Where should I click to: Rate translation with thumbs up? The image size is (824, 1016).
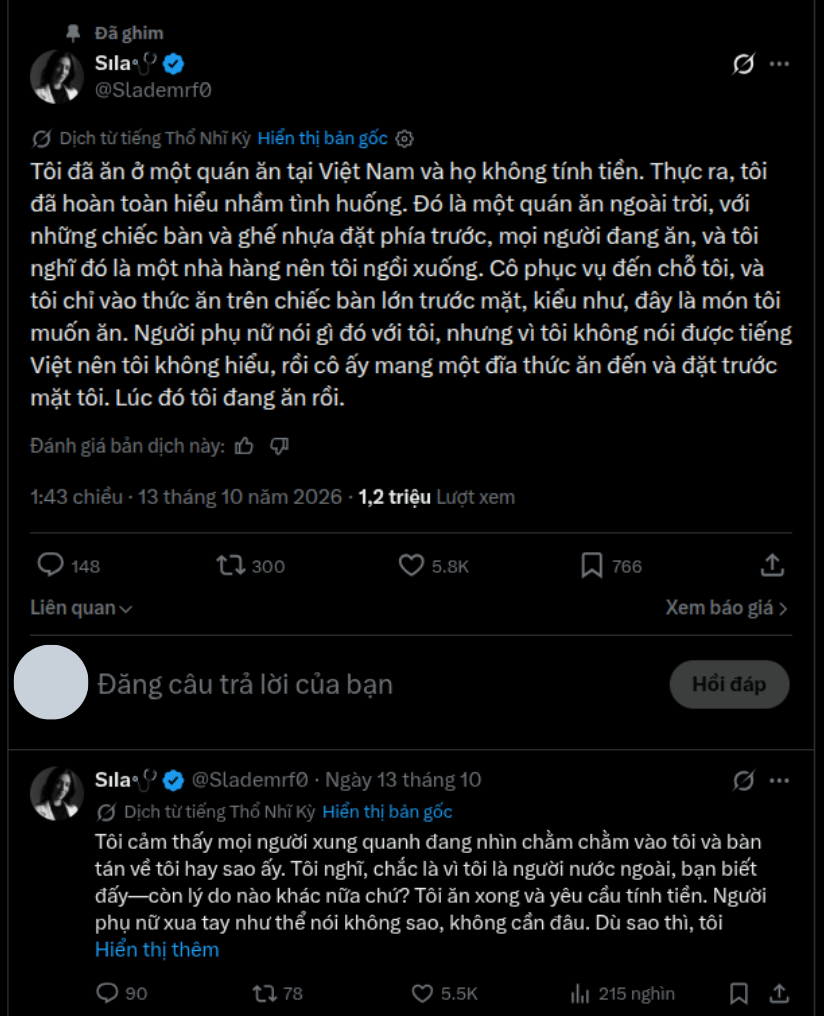coord(244,446)
